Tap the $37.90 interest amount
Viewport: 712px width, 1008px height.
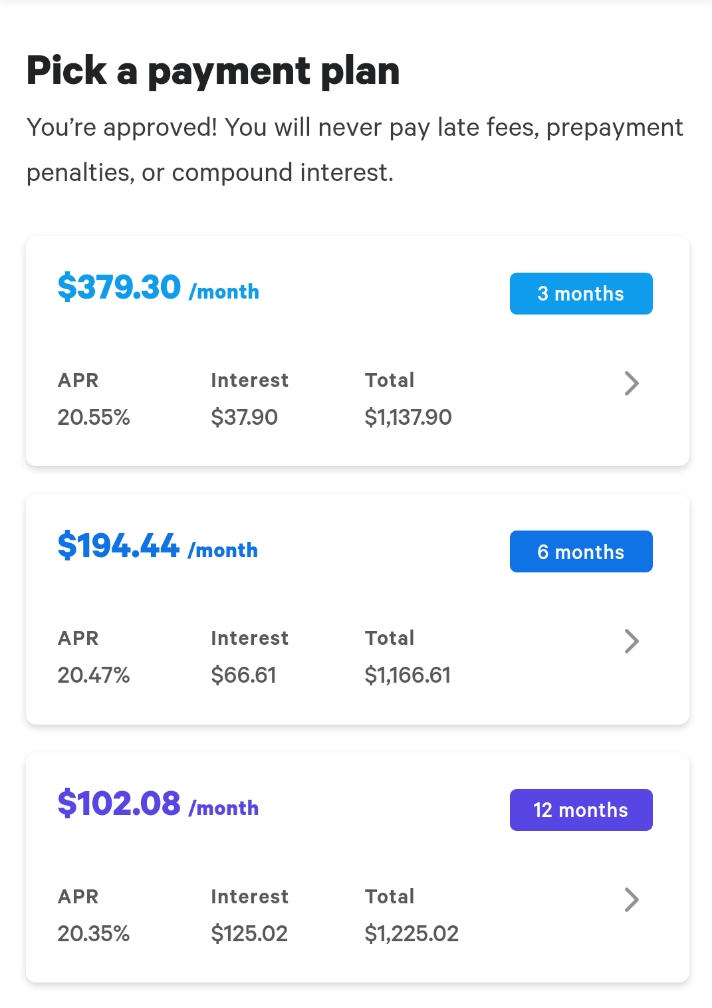[244, 418]
